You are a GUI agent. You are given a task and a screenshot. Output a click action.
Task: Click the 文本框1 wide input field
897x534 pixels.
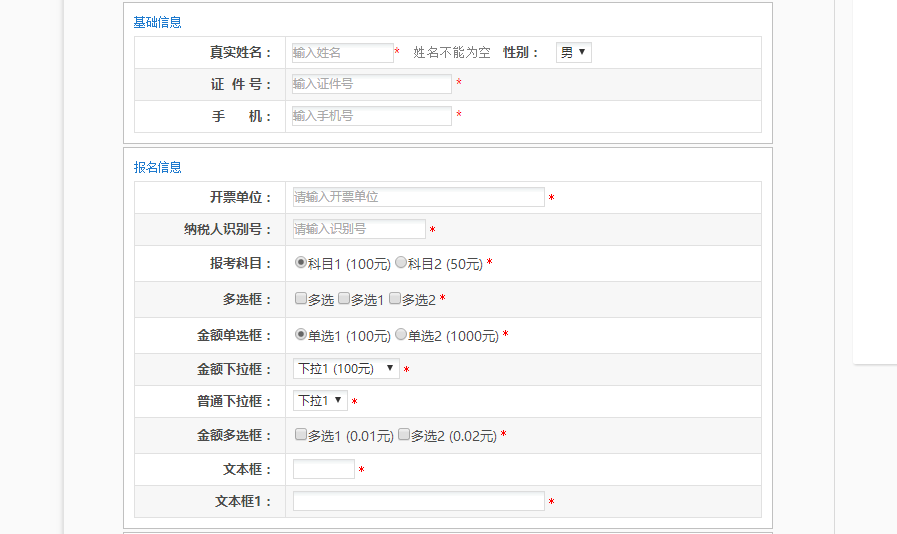point(418,501)
